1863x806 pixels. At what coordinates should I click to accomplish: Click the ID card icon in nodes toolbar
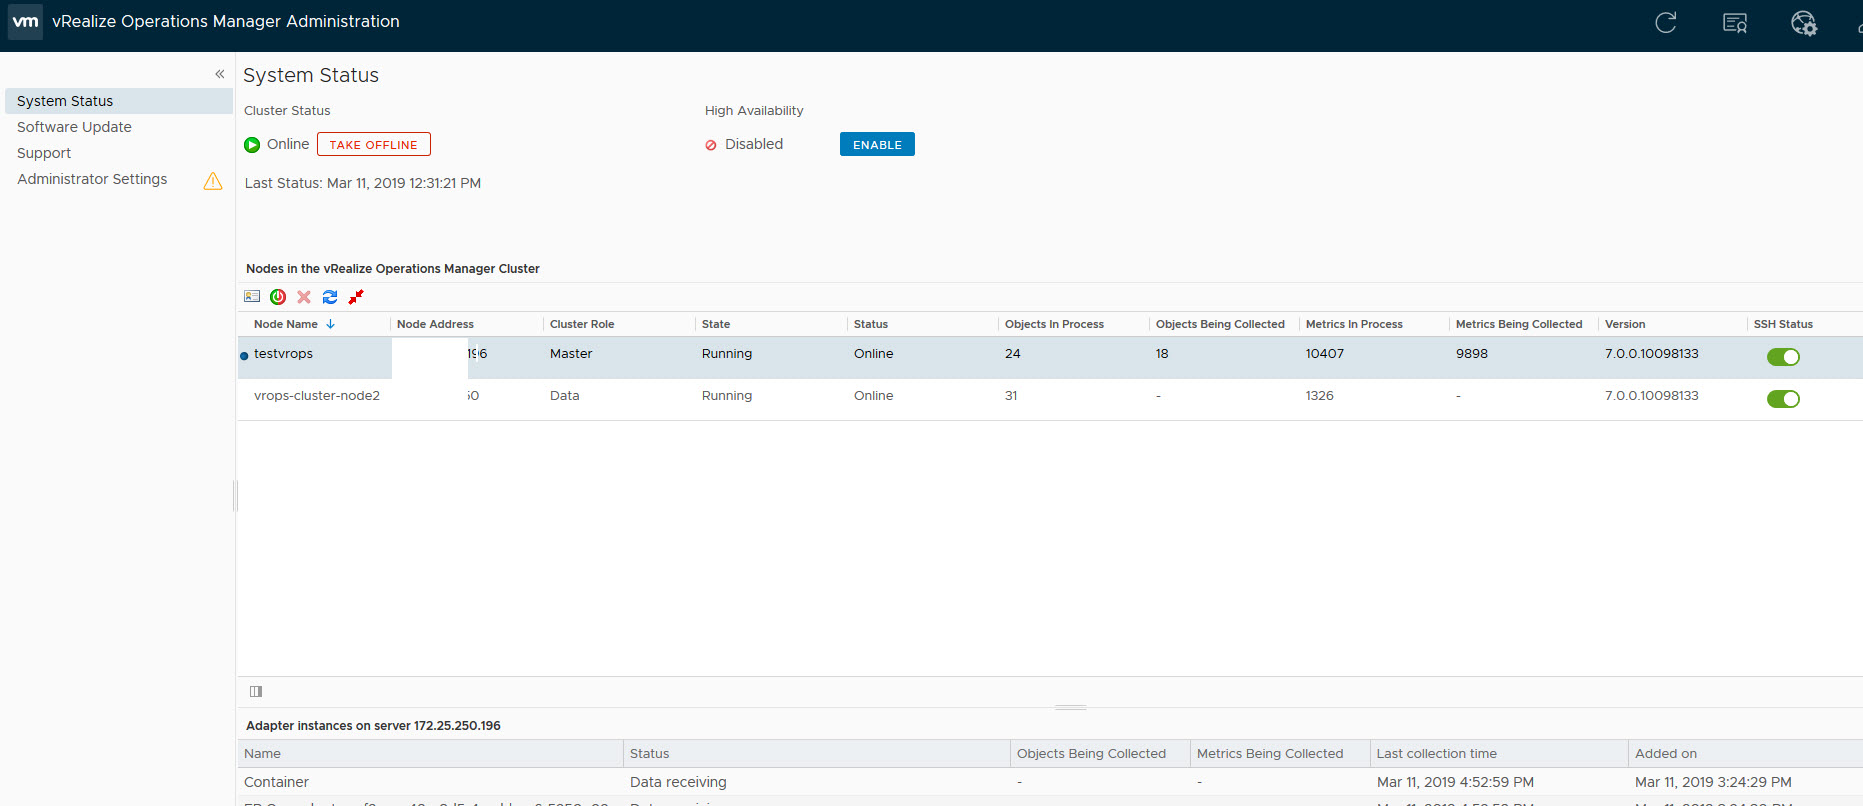click(x=252, y=297)
